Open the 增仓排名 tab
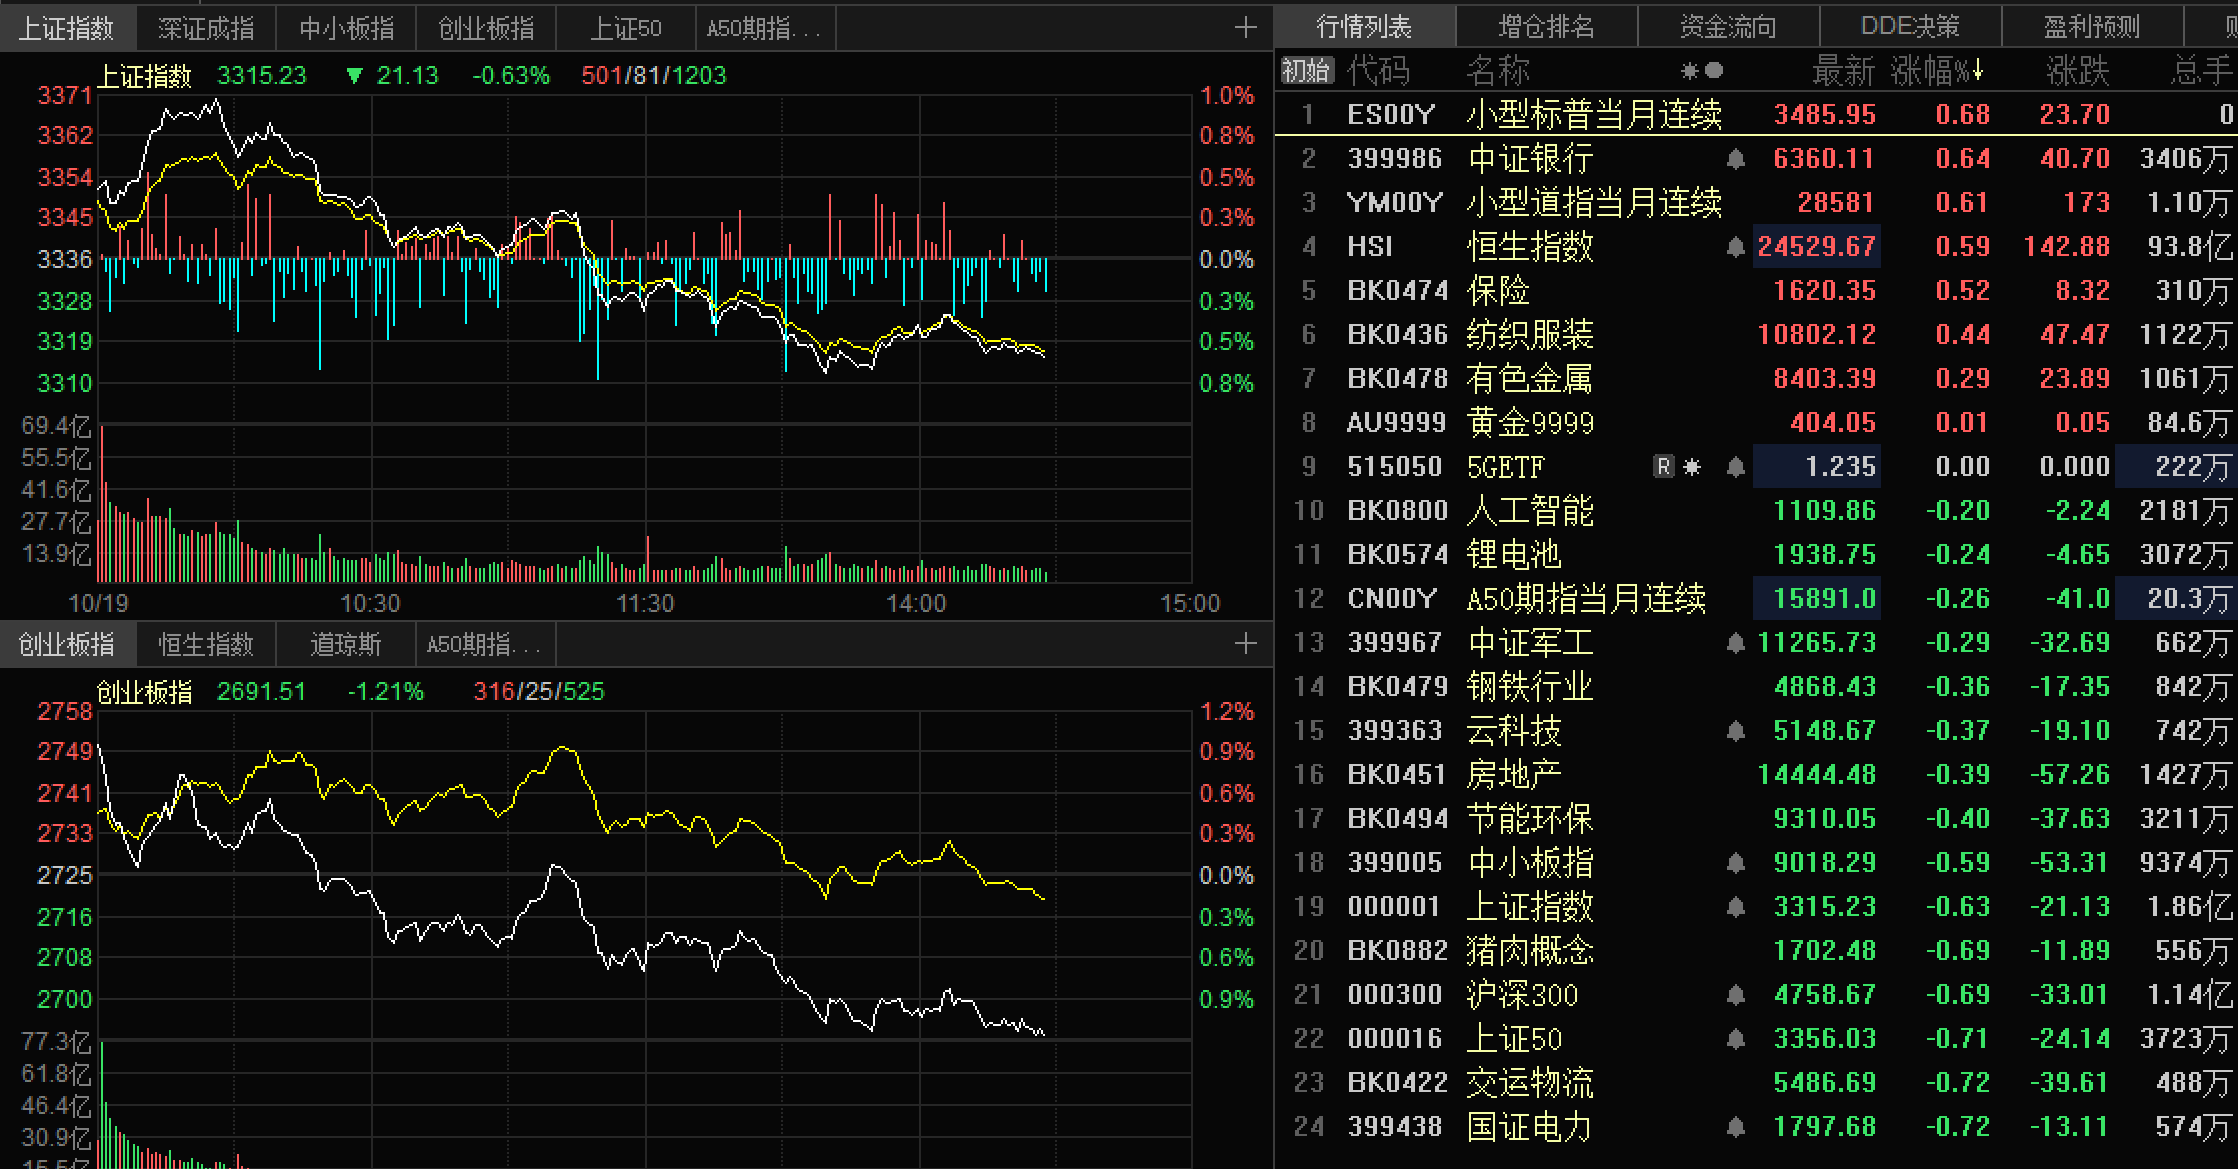 pos(1547,26)
